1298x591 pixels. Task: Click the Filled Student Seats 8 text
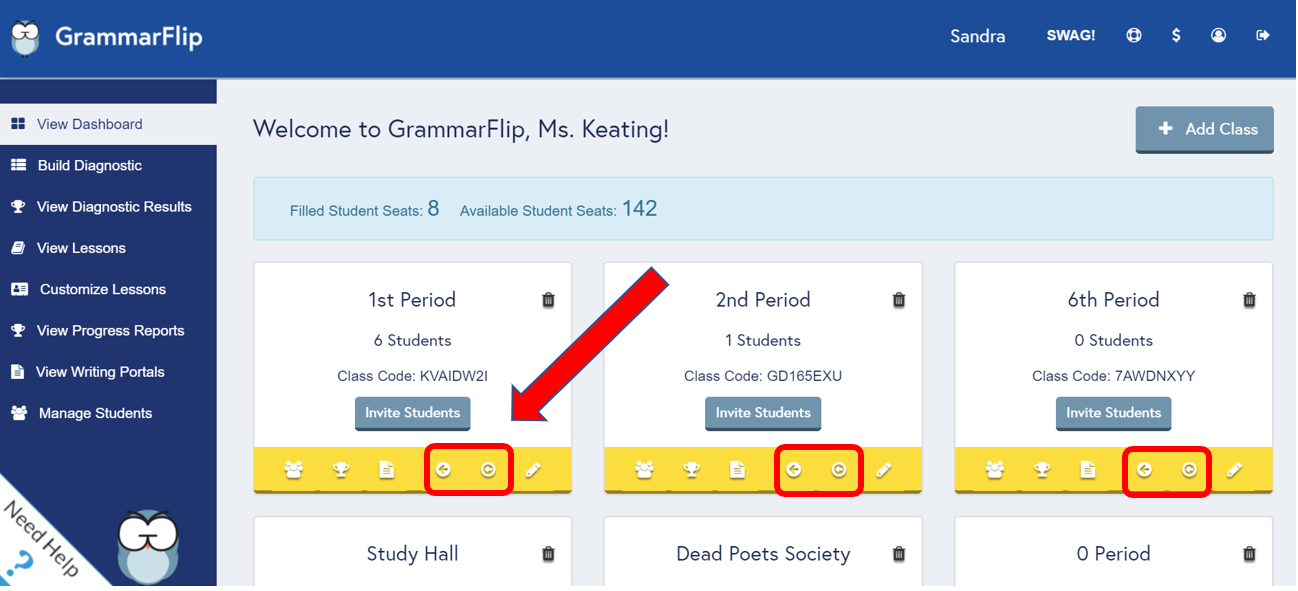click(x=364, y=209)
